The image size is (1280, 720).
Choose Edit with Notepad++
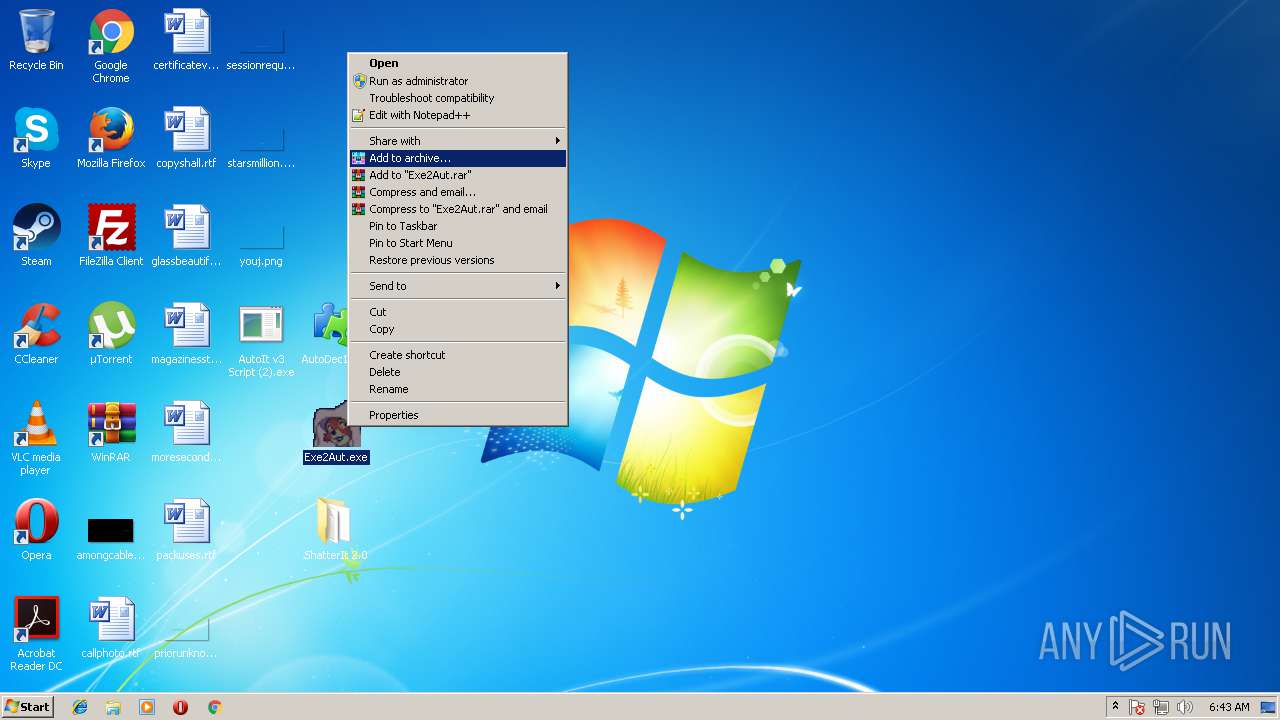click(458, 115)
